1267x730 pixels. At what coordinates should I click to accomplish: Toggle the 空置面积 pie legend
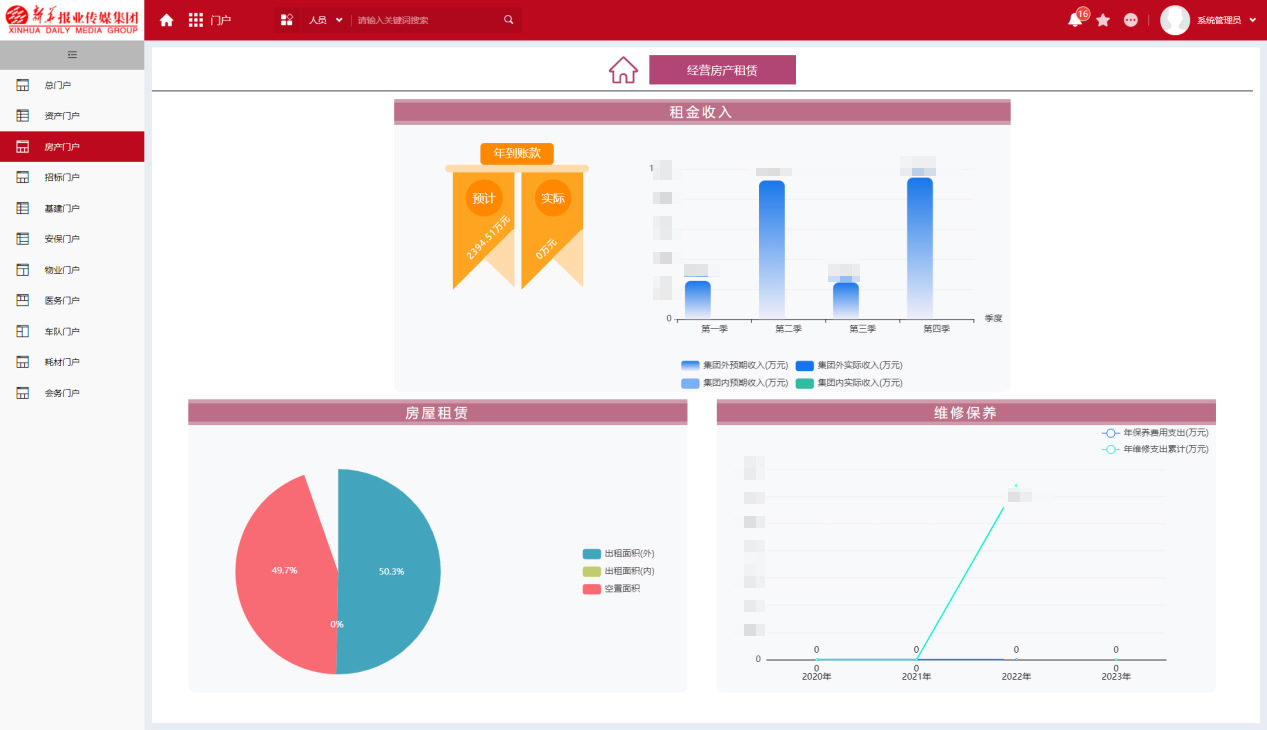[612, 589]
